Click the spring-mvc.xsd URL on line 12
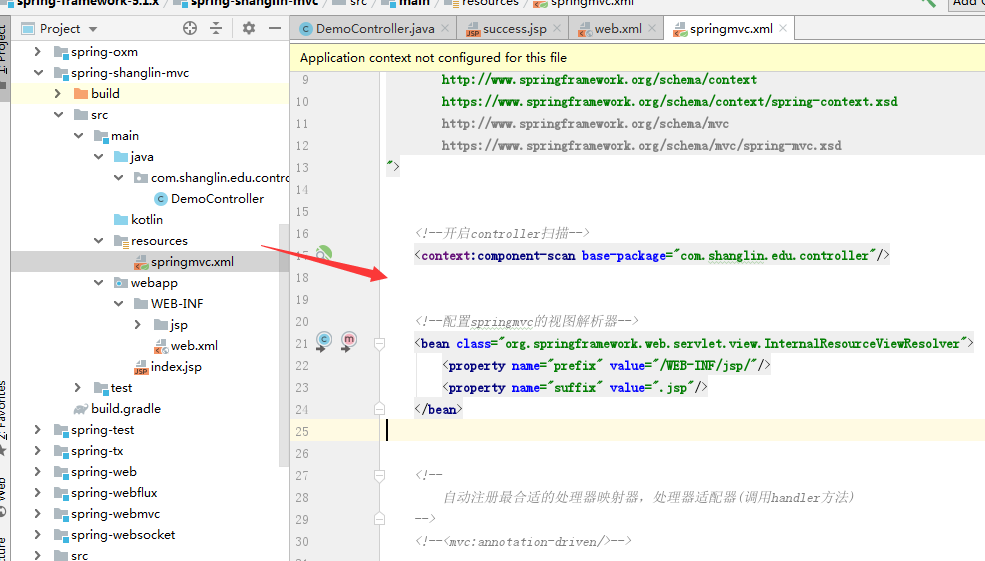The image size is (985, 561). (641, 146)
